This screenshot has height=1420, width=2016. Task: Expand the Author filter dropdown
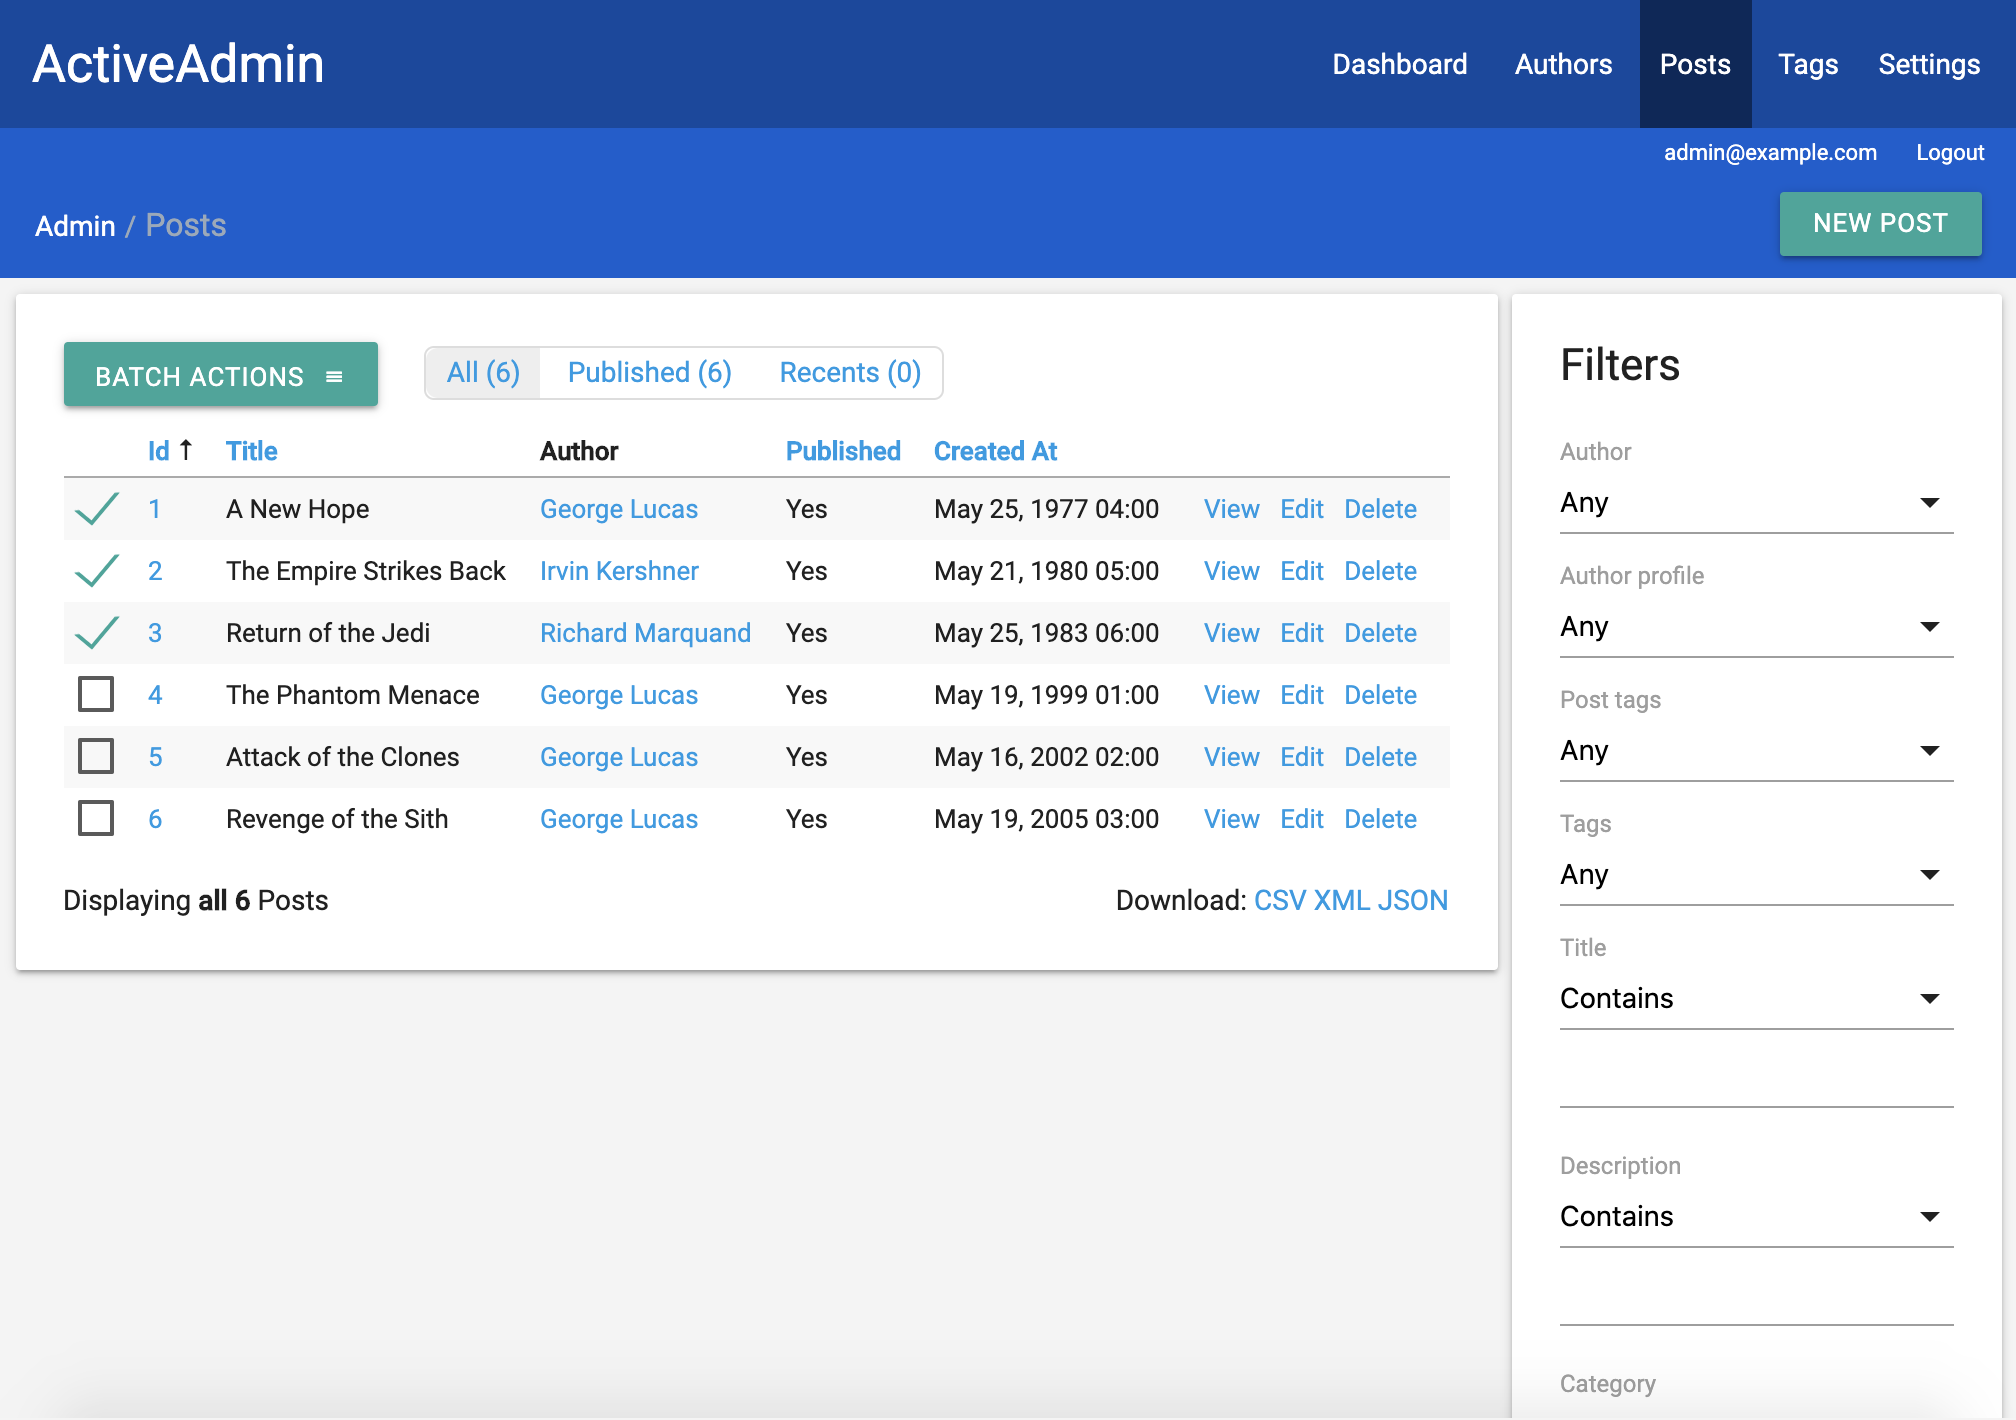pyautogui.click(x=1755, y=503)
